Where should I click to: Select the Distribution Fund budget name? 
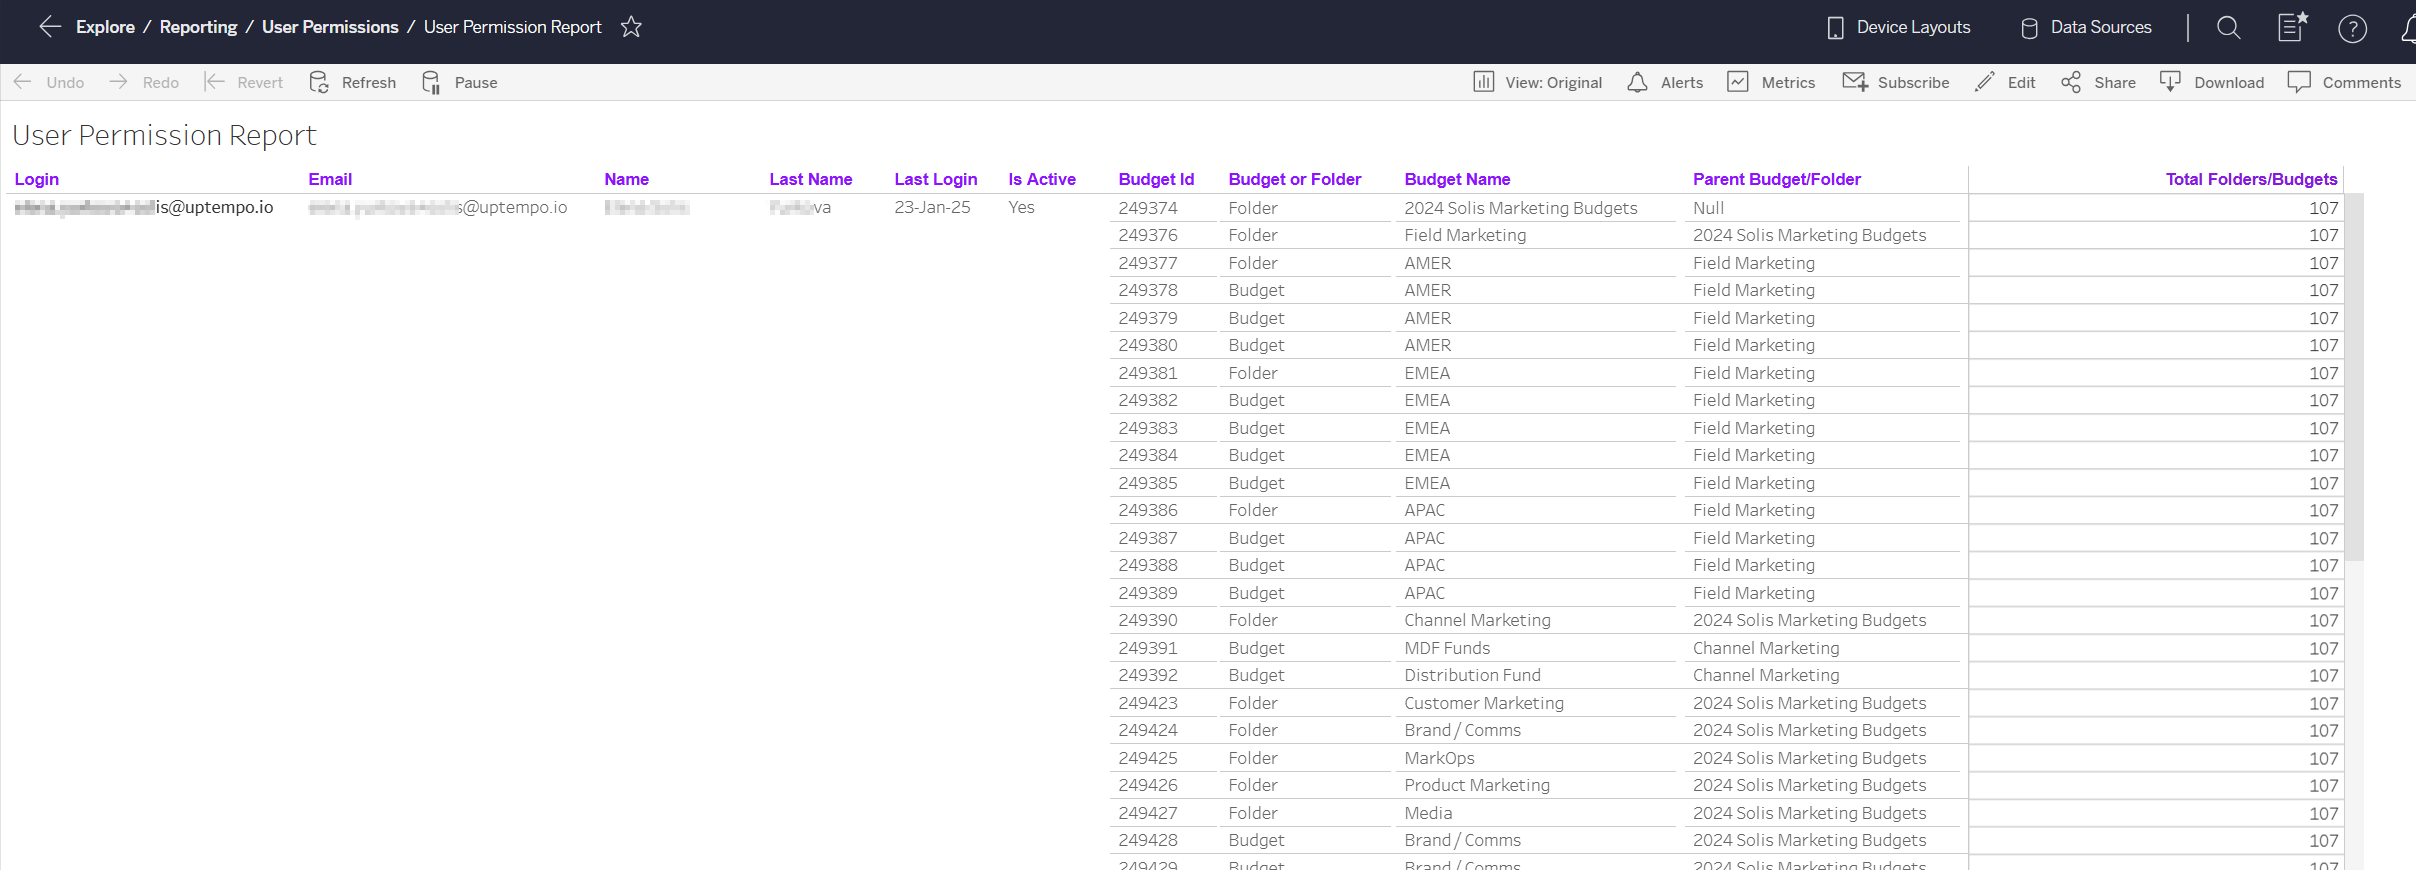click(x=1472, y=675)
